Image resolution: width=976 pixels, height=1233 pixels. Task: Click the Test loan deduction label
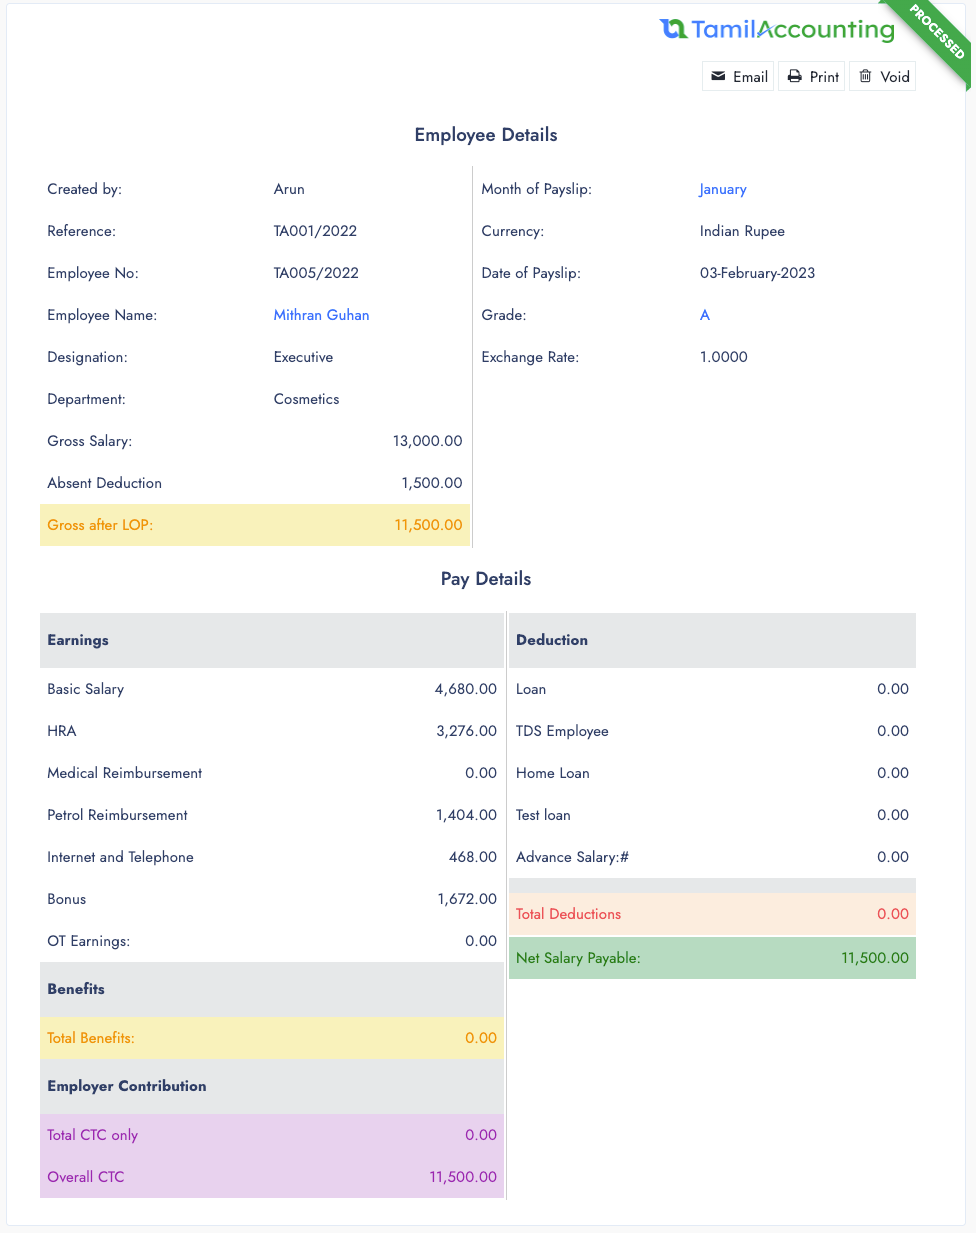click(x=543, y=815)
